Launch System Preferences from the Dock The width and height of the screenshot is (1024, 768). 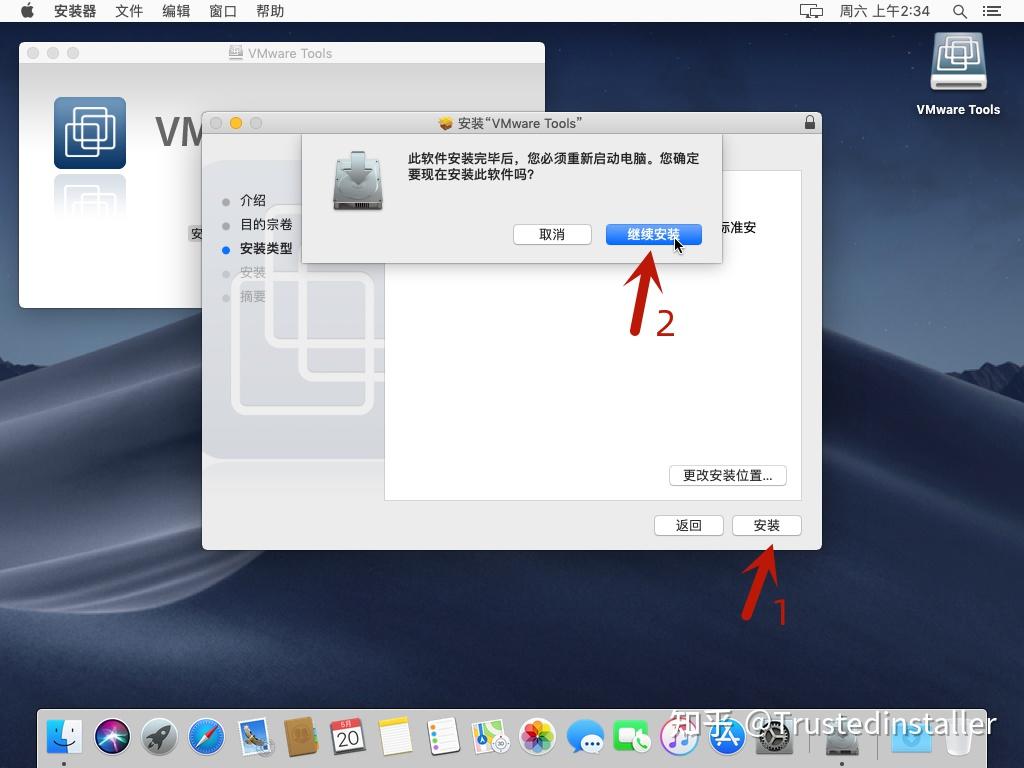[x=773, y=737]
